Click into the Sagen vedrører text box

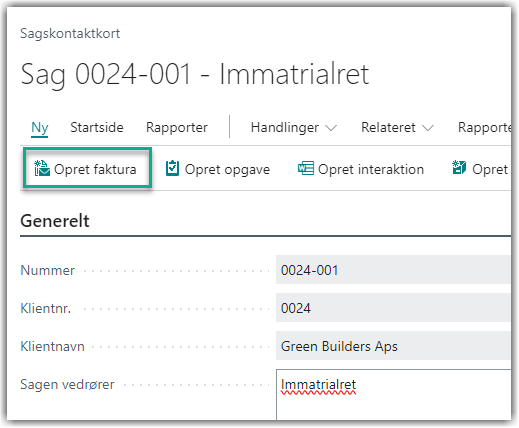(393, 395)
